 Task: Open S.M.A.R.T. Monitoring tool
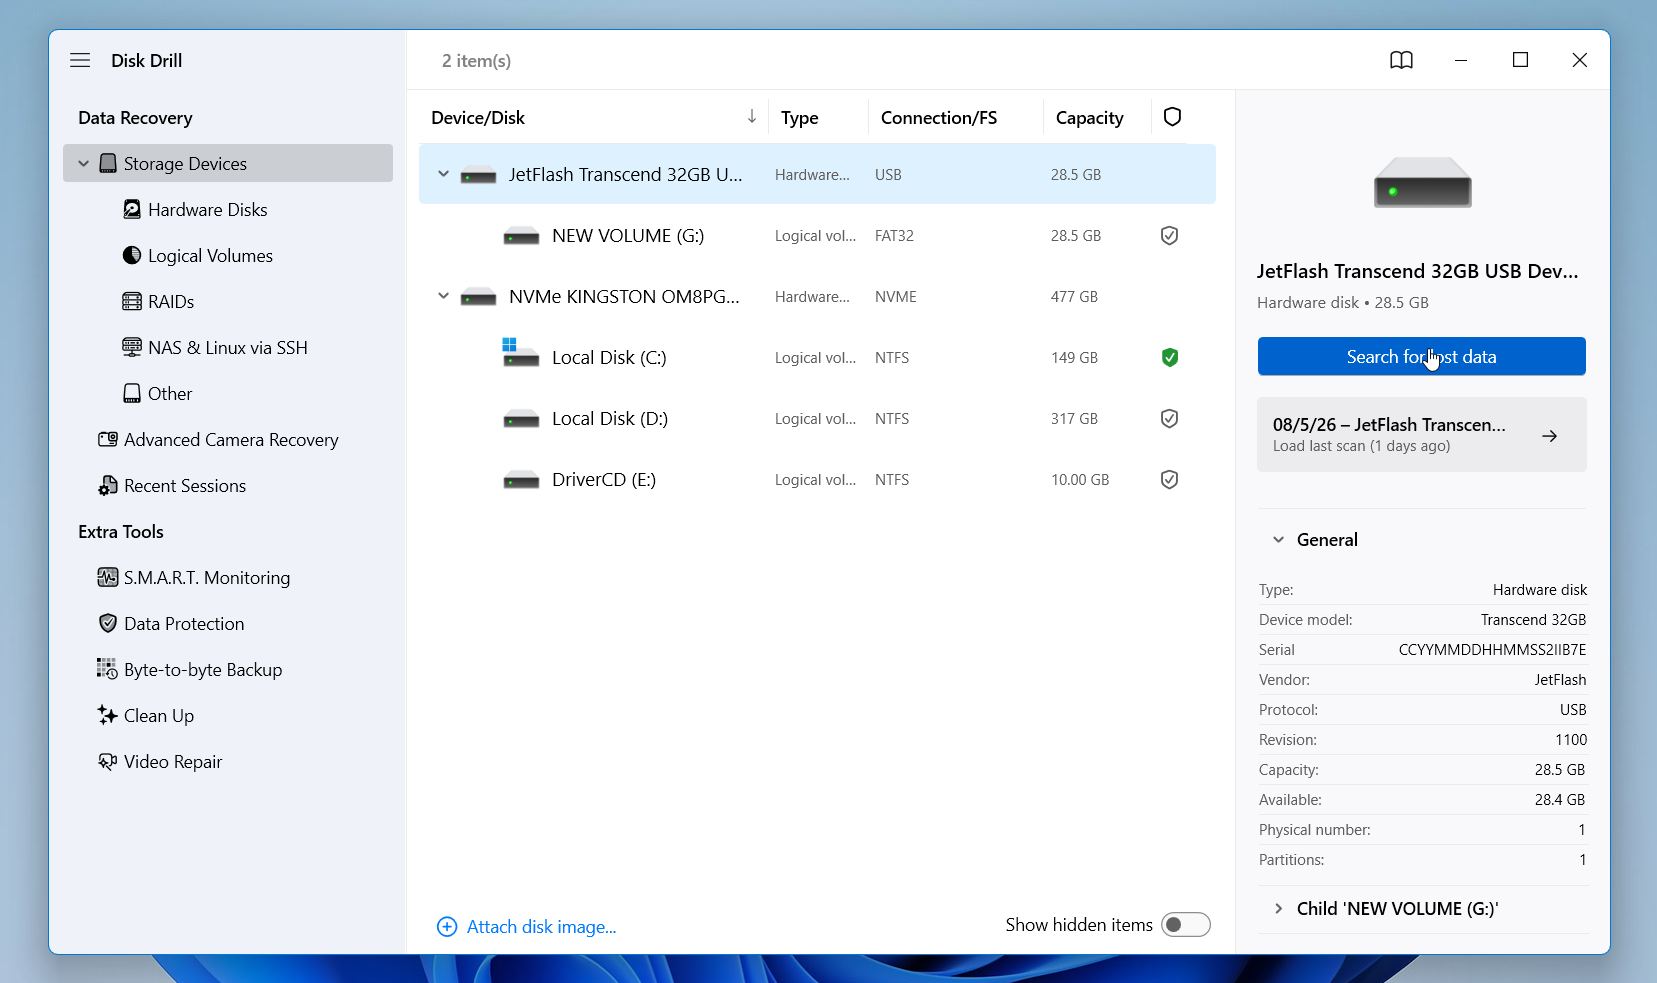click(207, 577)
